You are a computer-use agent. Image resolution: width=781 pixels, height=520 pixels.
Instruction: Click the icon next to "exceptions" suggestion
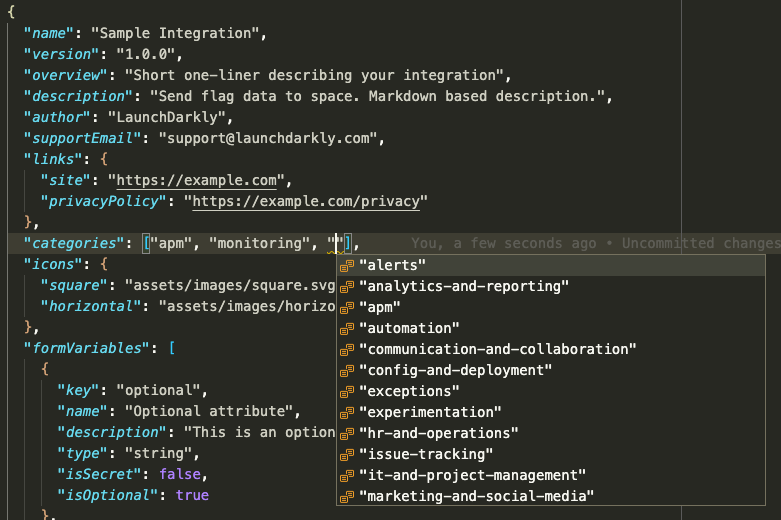(x=347, y=392)
